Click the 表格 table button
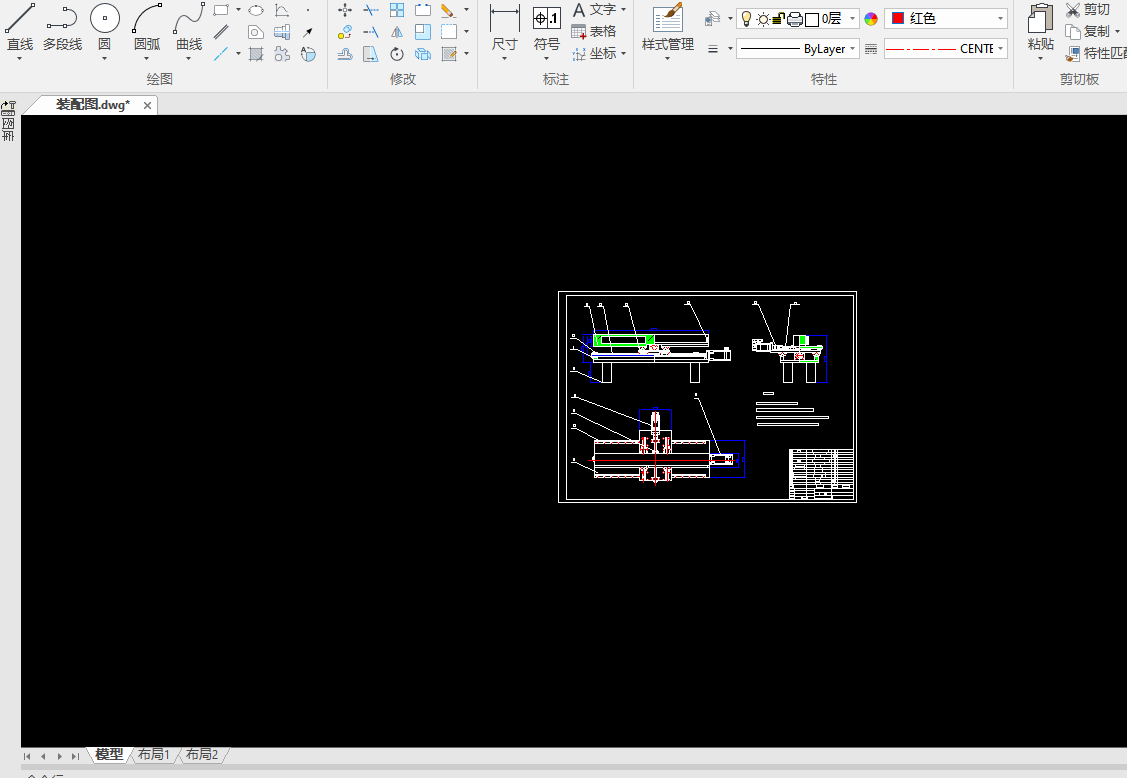 (594, 31)
